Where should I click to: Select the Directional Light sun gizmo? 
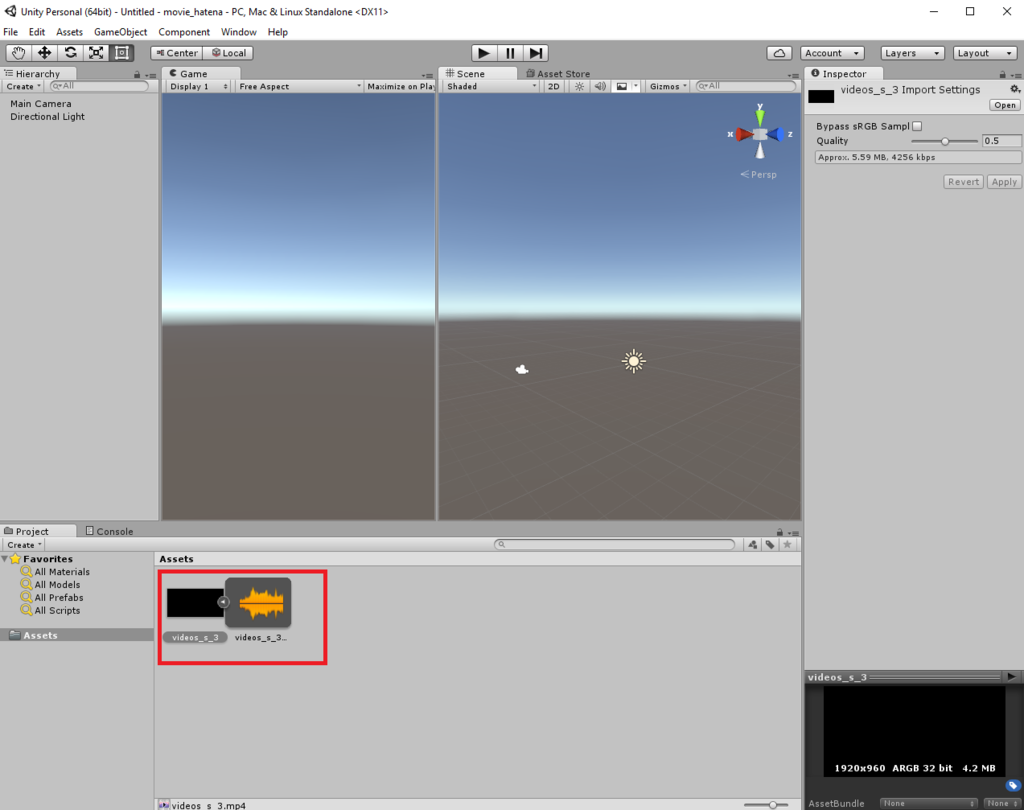[633, 361]
